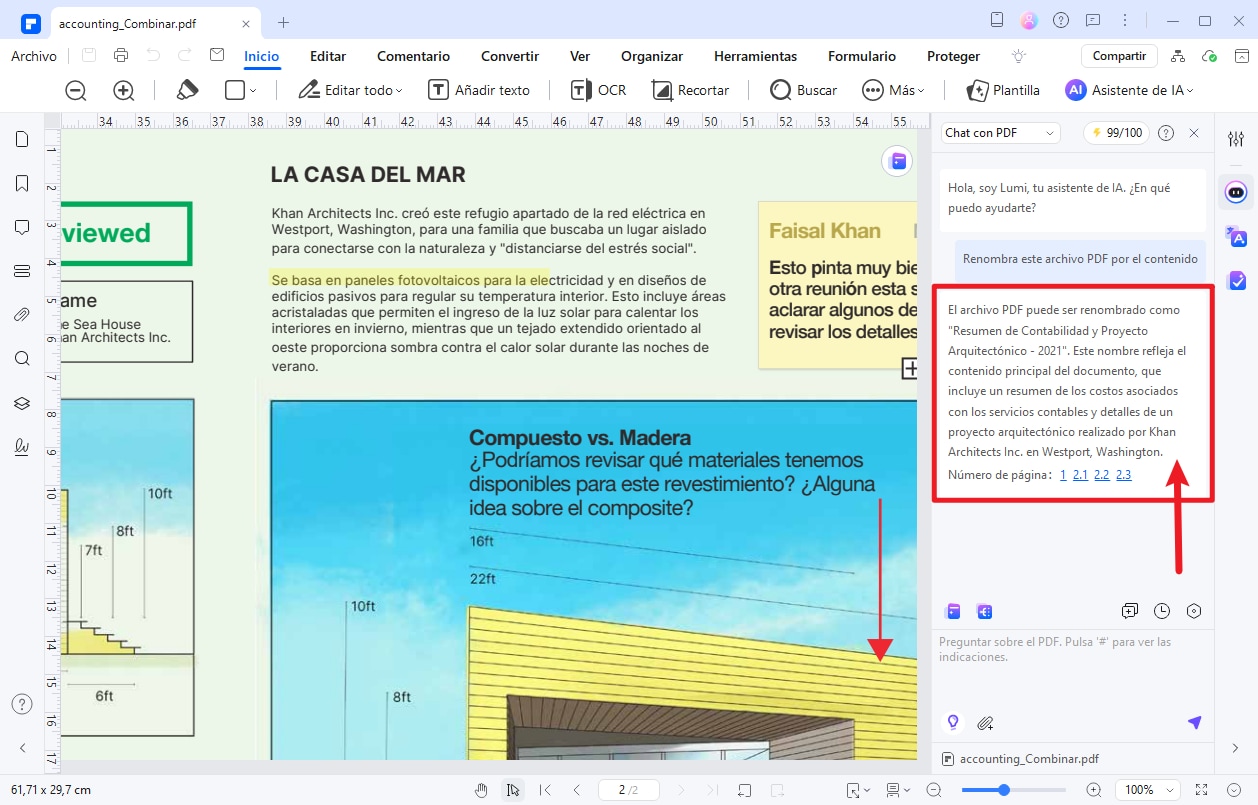The height and width of the screenshot is (805, 1258).
Task: Open the page thumbnails panel in left sidebar
Action: [22, 139]
